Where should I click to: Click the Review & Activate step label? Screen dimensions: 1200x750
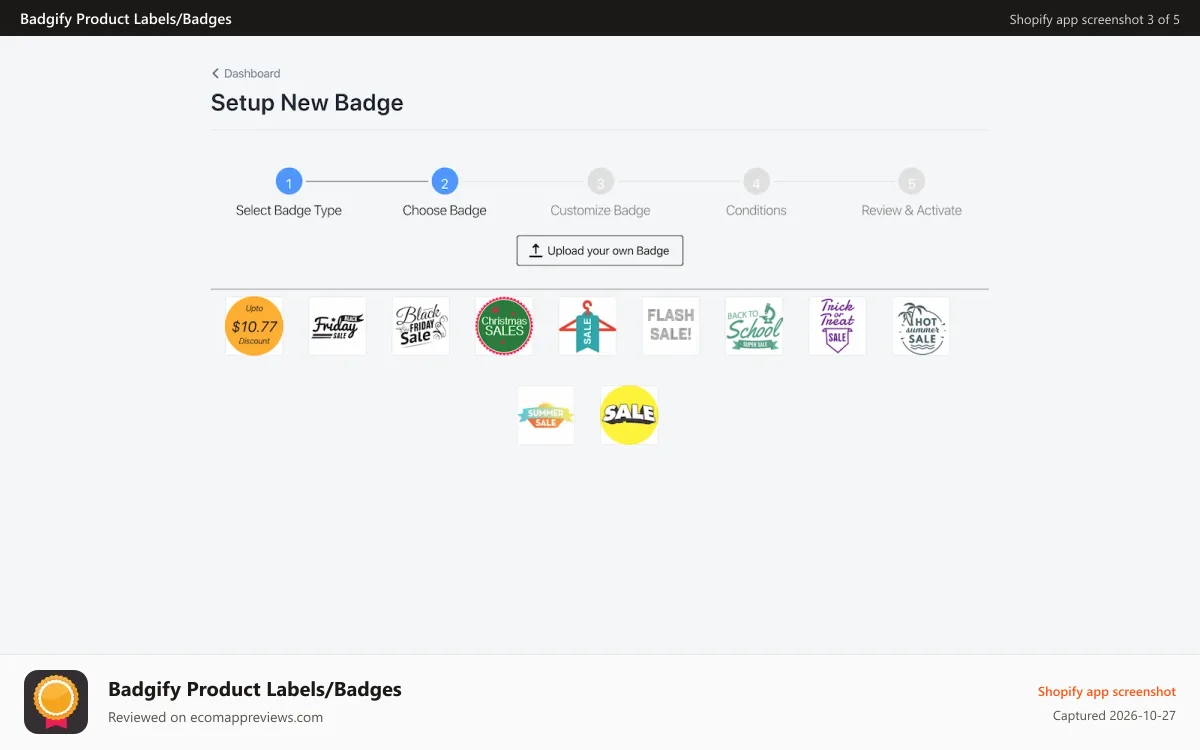click(x=912, y=210)
